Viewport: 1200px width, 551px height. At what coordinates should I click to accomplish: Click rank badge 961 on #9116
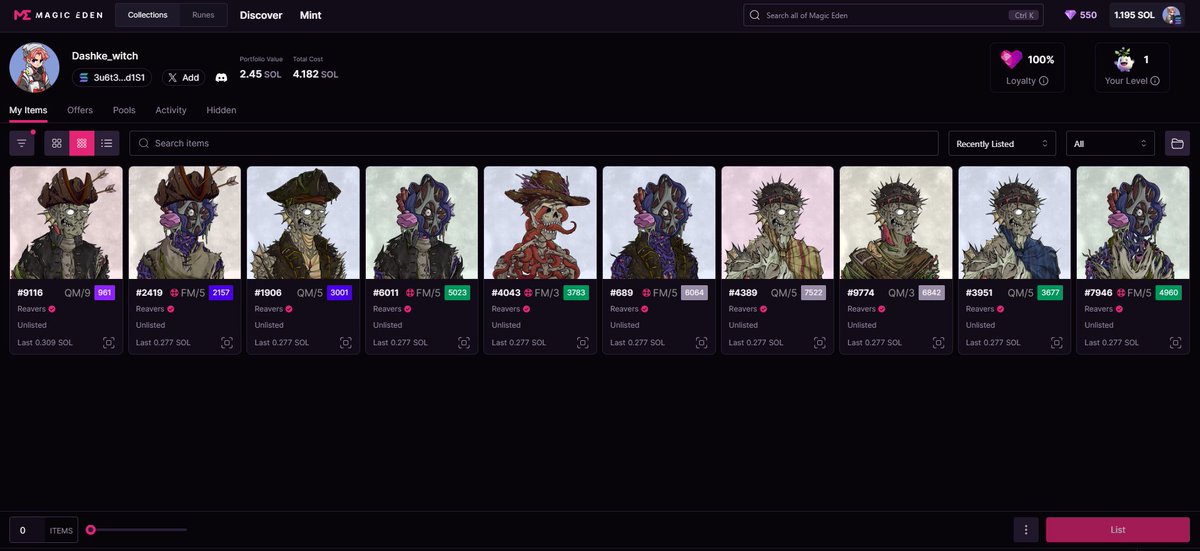click(x=105, y=293)
